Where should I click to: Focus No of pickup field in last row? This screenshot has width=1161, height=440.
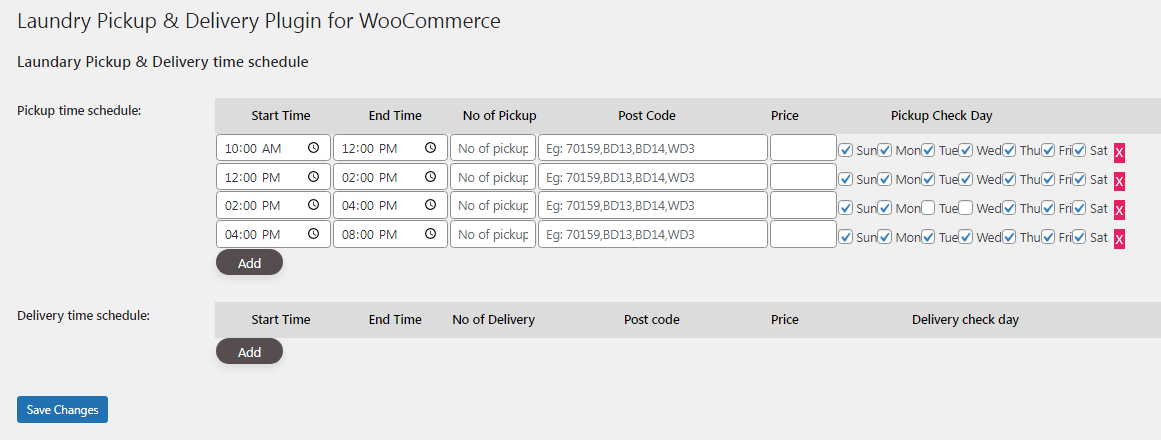493,234
